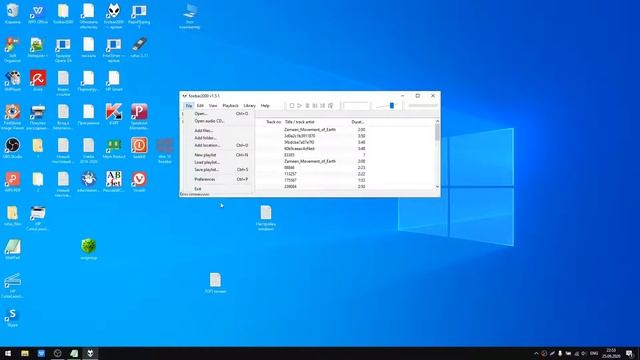640x360 pixels.
Task: Select the WPS PDF desktop icon
Action: (x=12, y=182)
